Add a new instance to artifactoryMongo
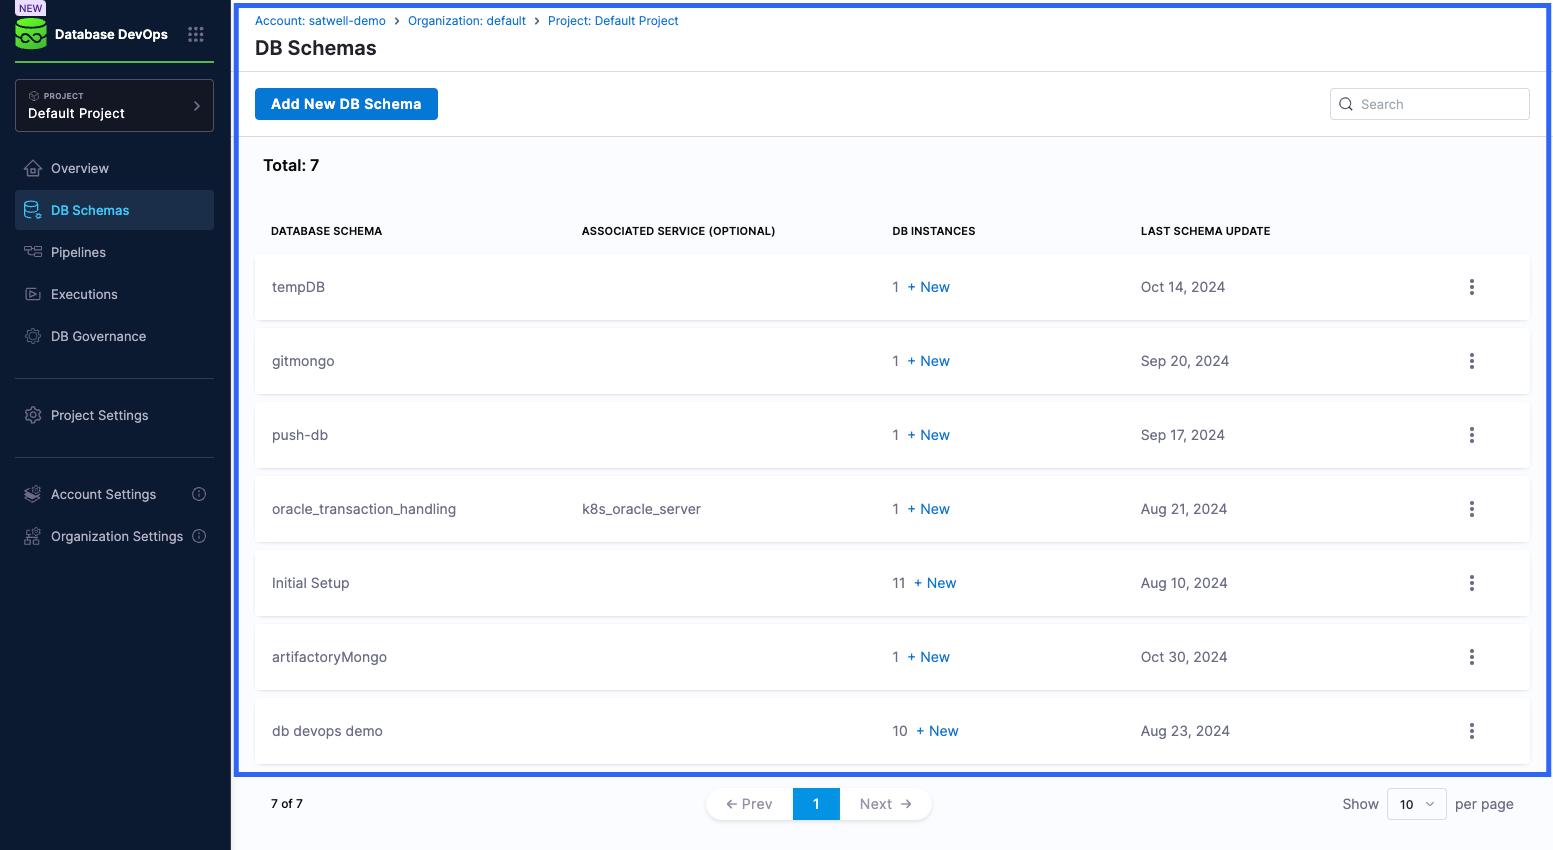 coord(929,657)
